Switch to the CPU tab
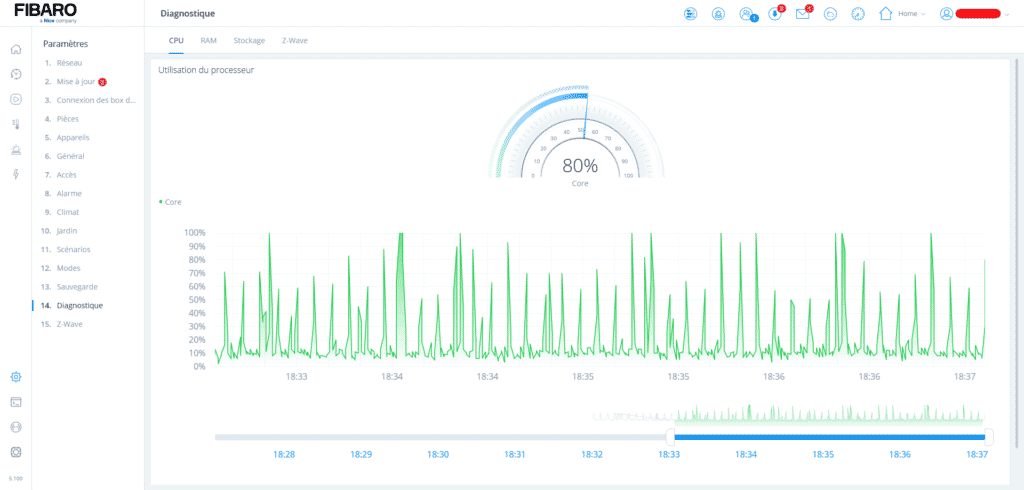Image resolution: width=1024 pixels, height=490 pixels. coord(176,41)
